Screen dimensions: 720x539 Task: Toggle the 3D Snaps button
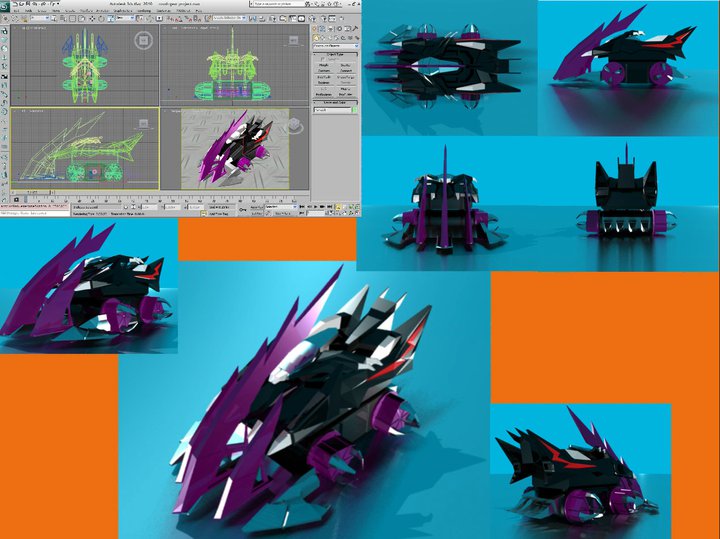170,18
